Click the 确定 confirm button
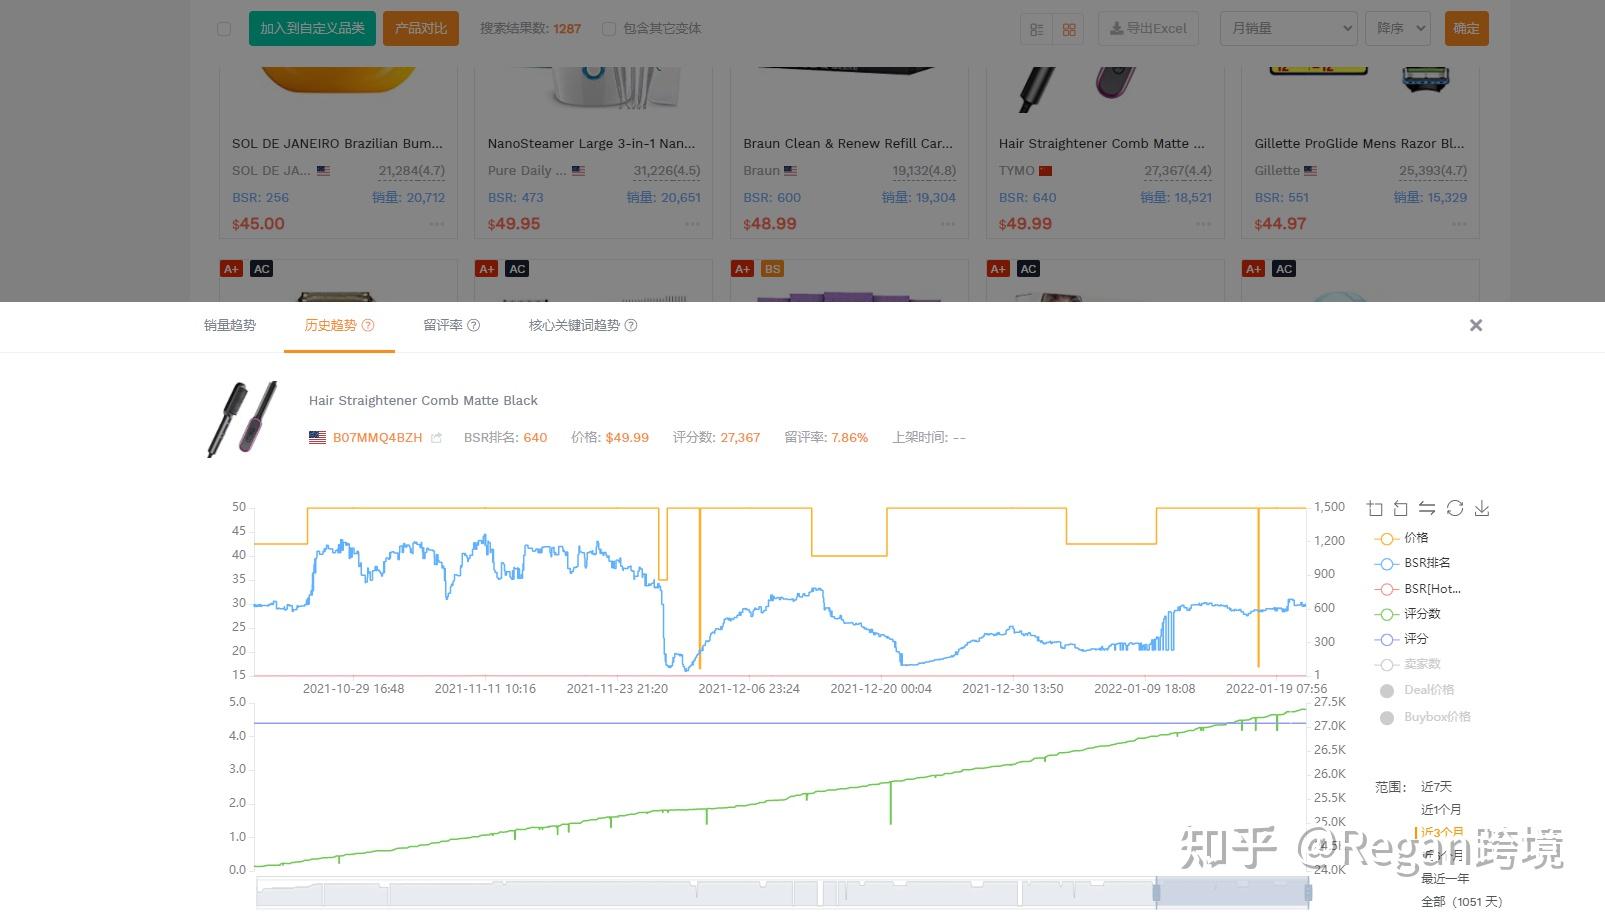The width and height of the screenshot is (1605, 920). coord(1467,28)
